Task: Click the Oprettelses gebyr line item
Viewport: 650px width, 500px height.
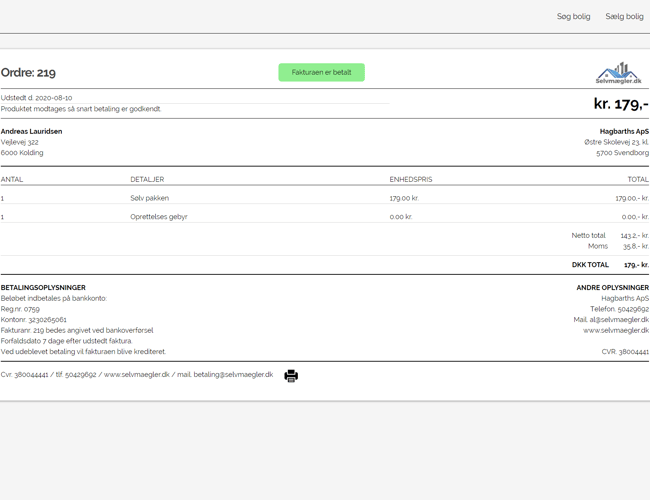Action: click(158, 216)
